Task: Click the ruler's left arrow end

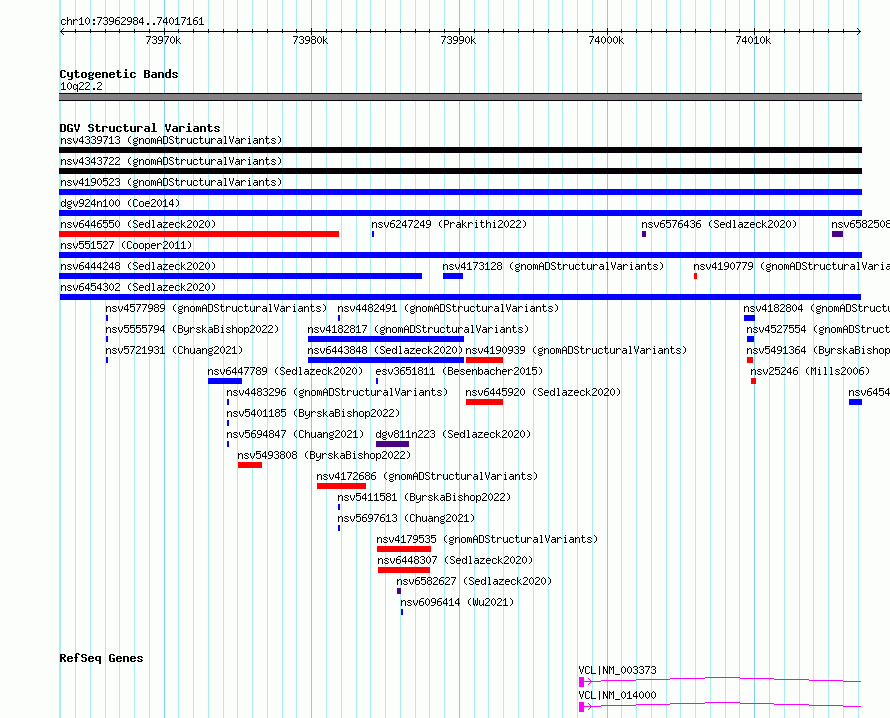Action: tap(62, 31)
